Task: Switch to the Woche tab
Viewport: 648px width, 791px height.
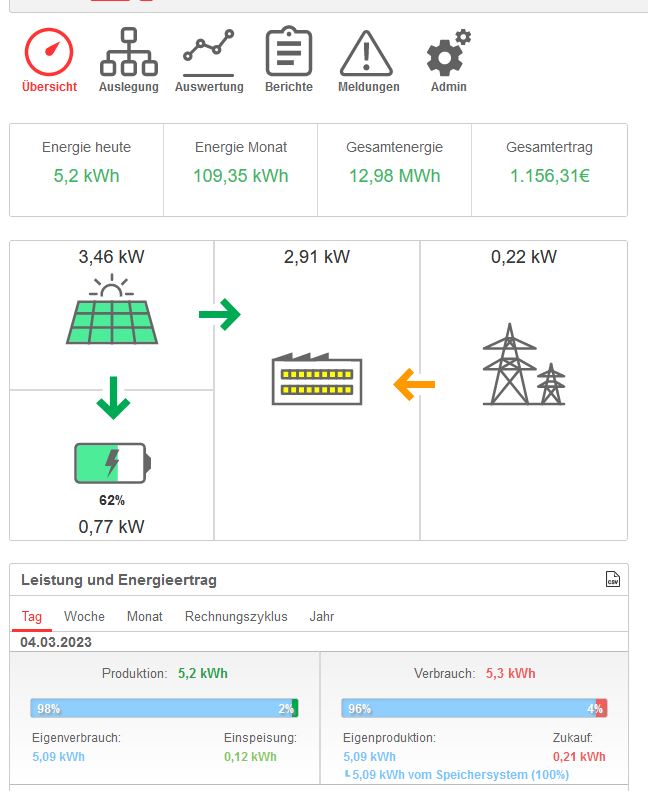Action: tap(84, 616)
